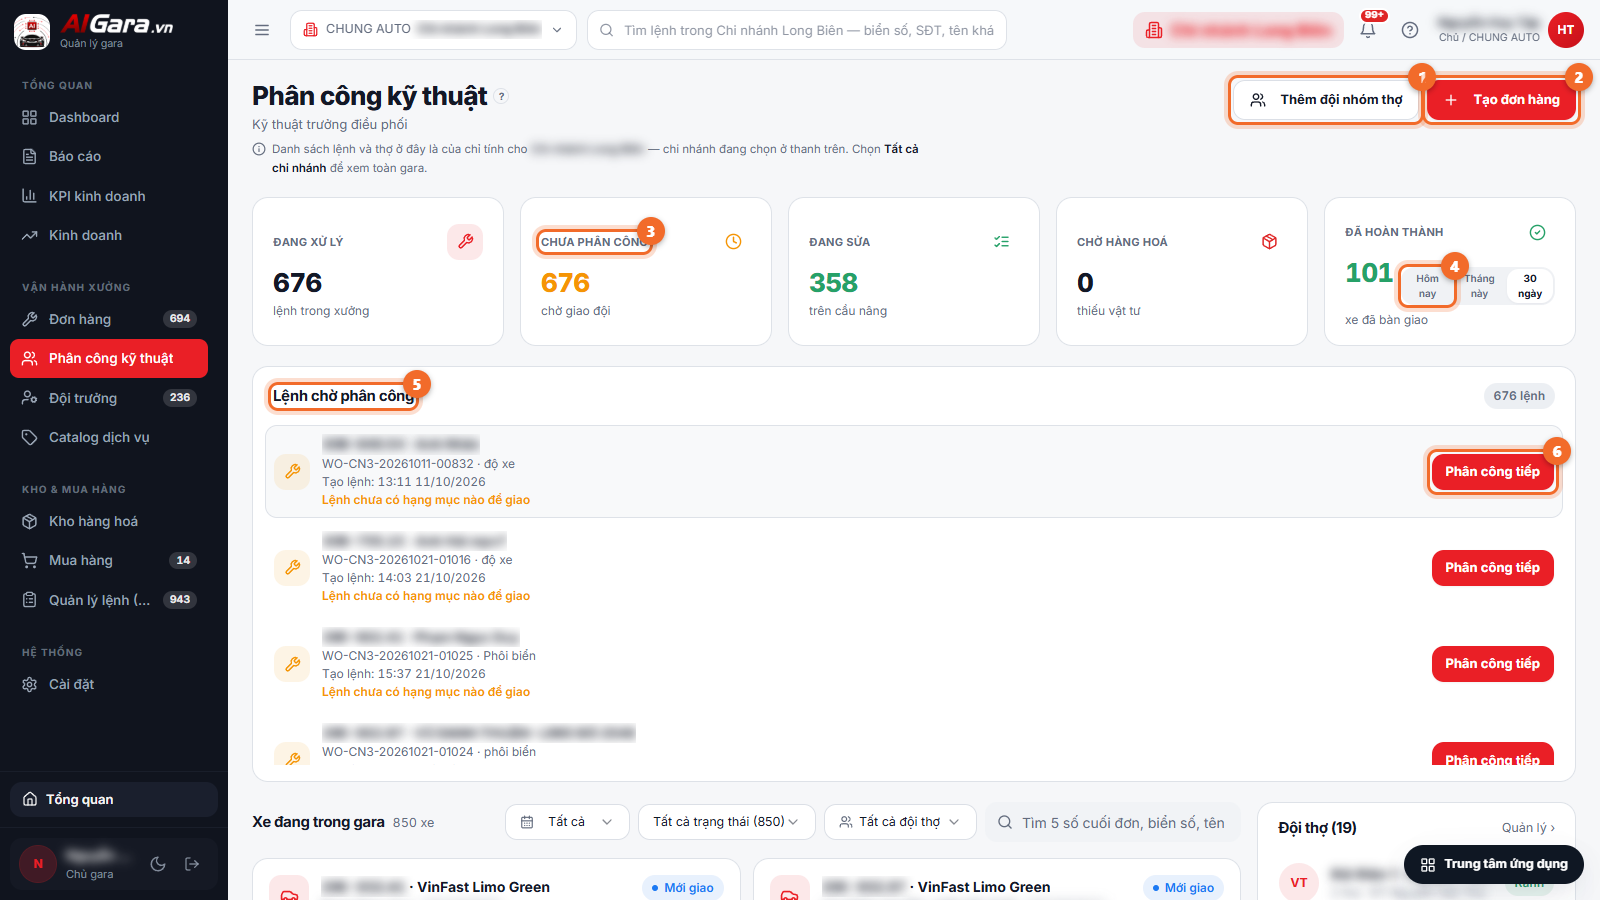Click the HT user avatar
Screen dimensions: 1600x900
(1566, 30)
